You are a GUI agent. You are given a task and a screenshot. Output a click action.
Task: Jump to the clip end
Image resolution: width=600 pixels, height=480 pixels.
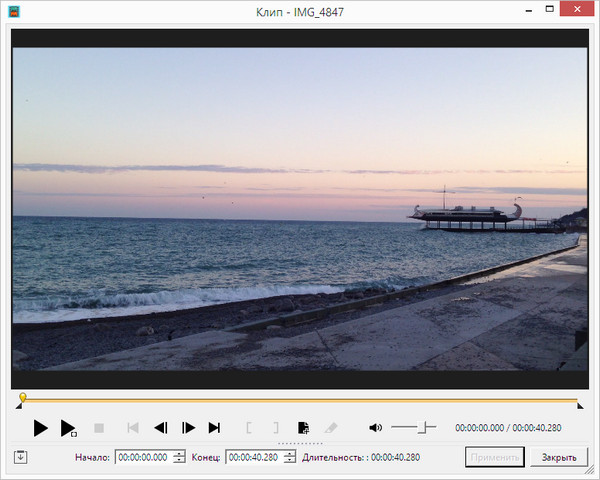214,428
